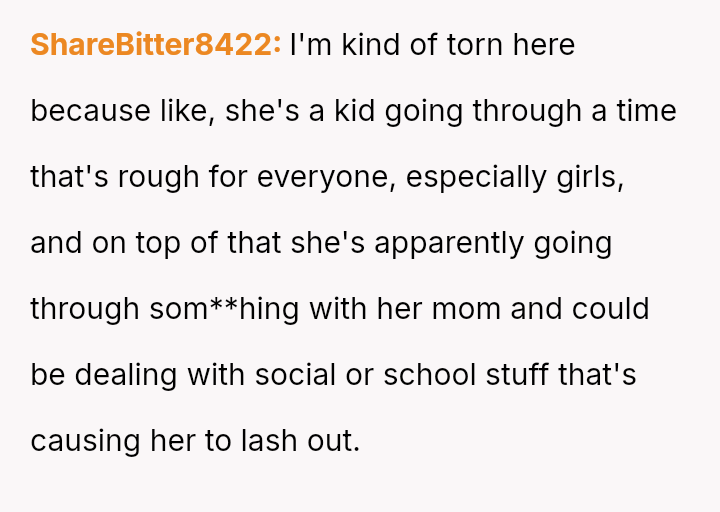Click the word "everyone" in the comment

[324, 177]
